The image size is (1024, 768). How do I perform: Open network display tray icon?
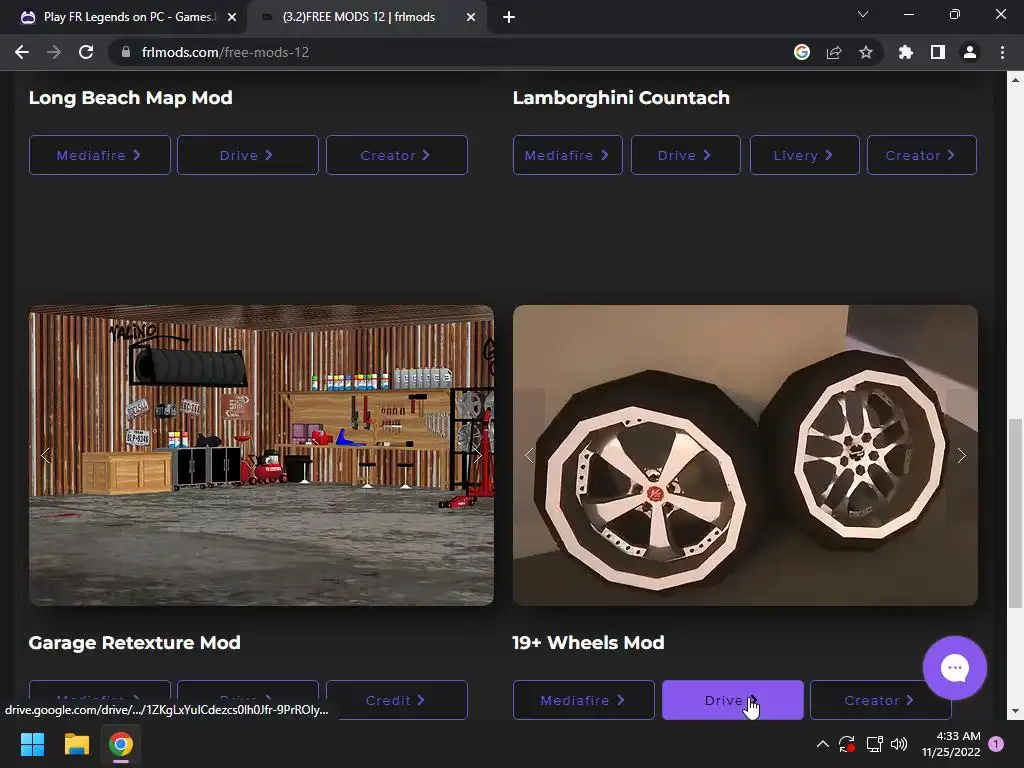tap(874, 743)
